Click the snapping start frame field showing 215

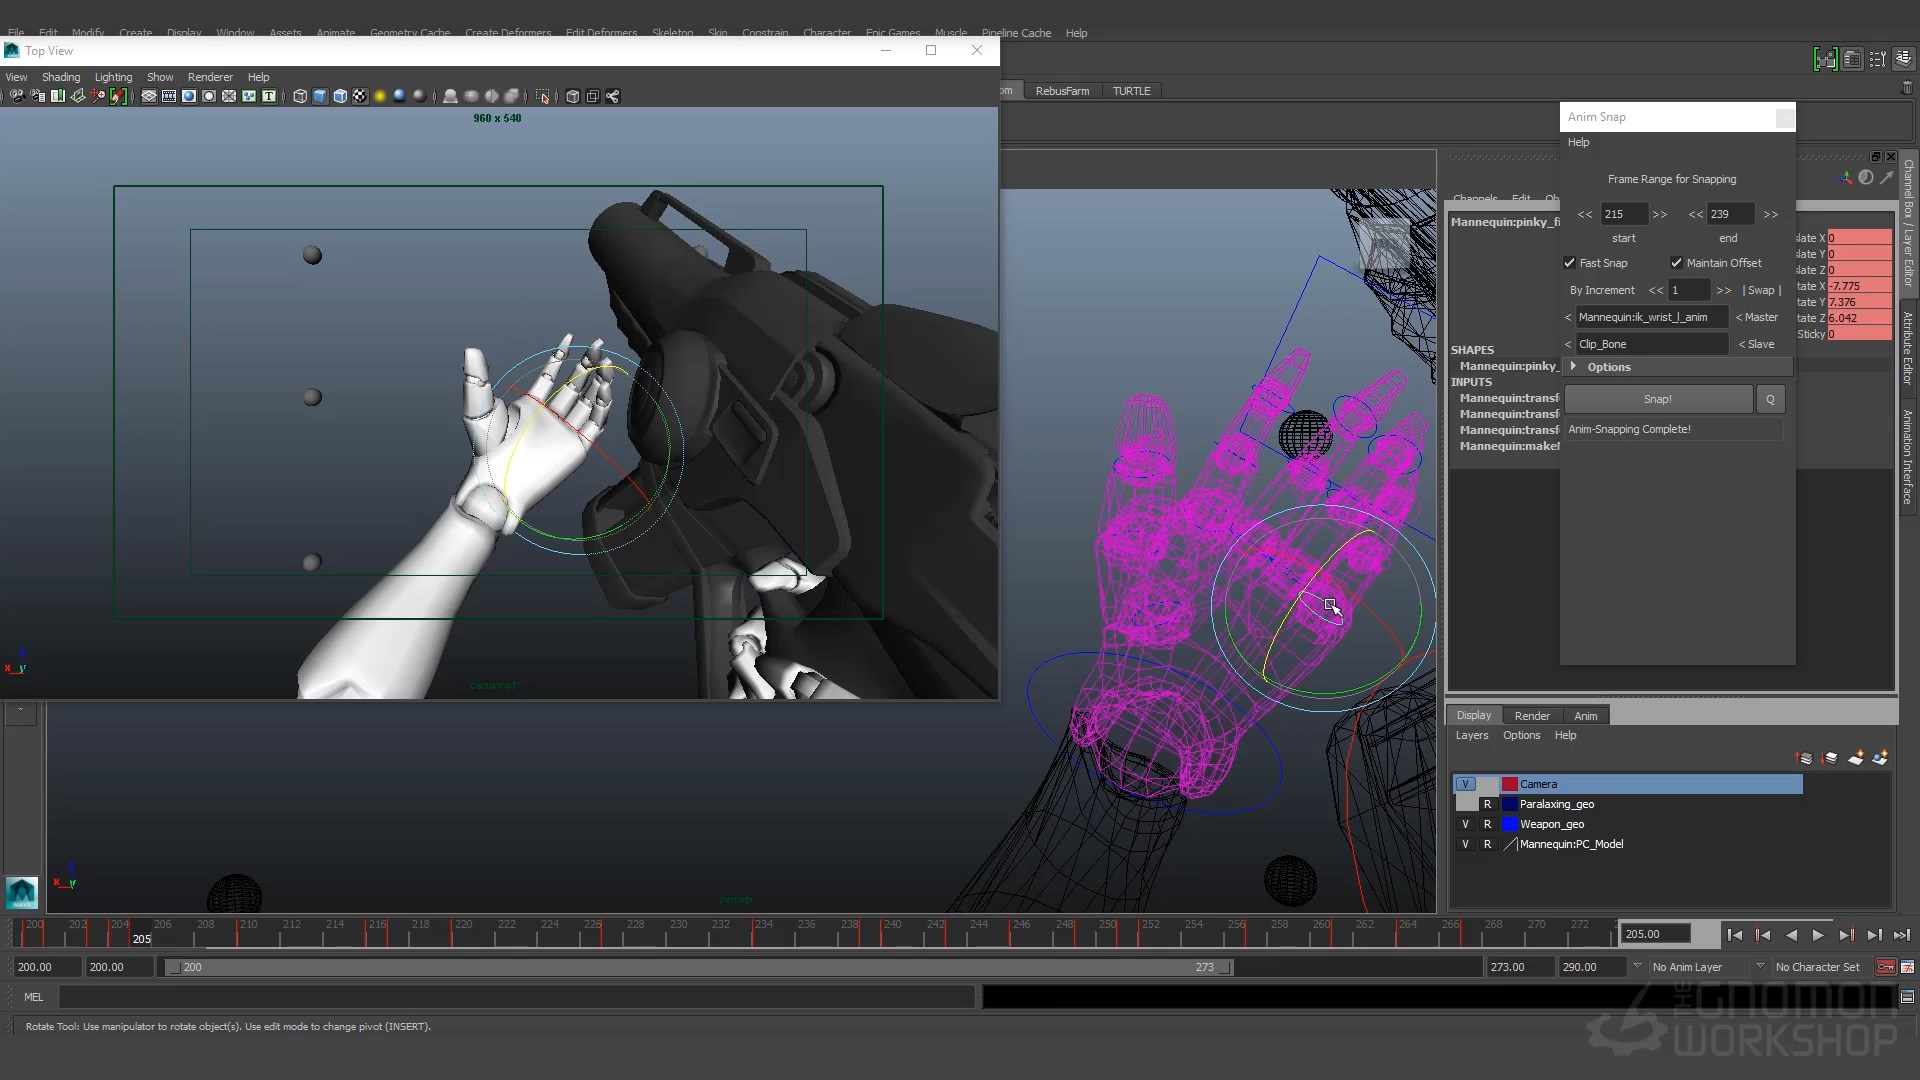[x=1622, y=214]
